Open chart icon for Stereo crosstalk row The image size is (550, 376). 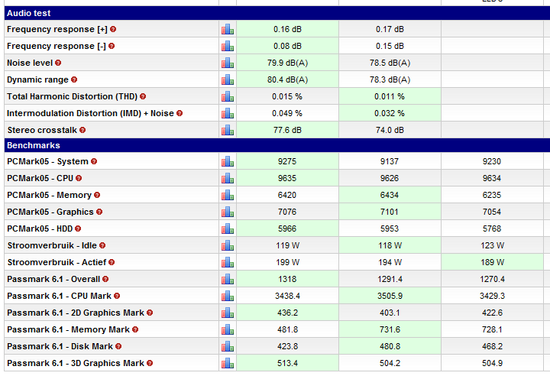click(x=227, y=130)
